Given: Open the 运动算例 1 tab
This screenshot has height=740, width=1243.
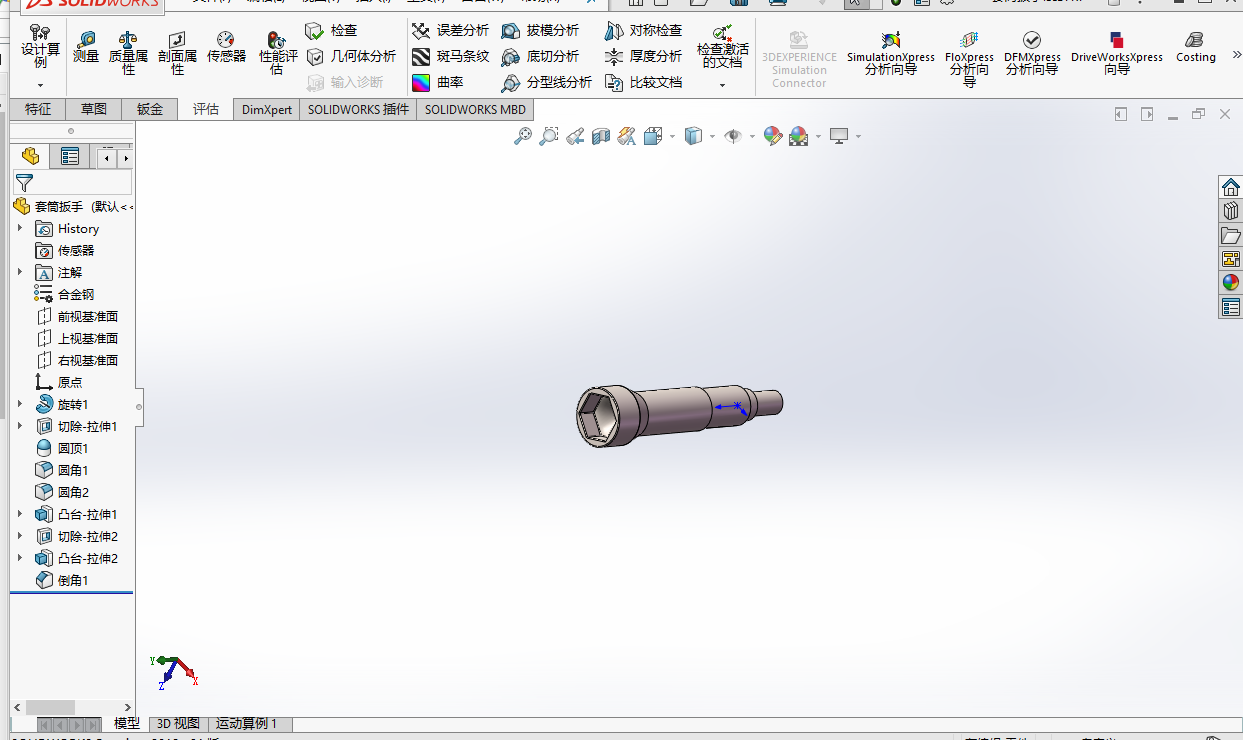Looking at the screenshot, I should coord(247,724).
